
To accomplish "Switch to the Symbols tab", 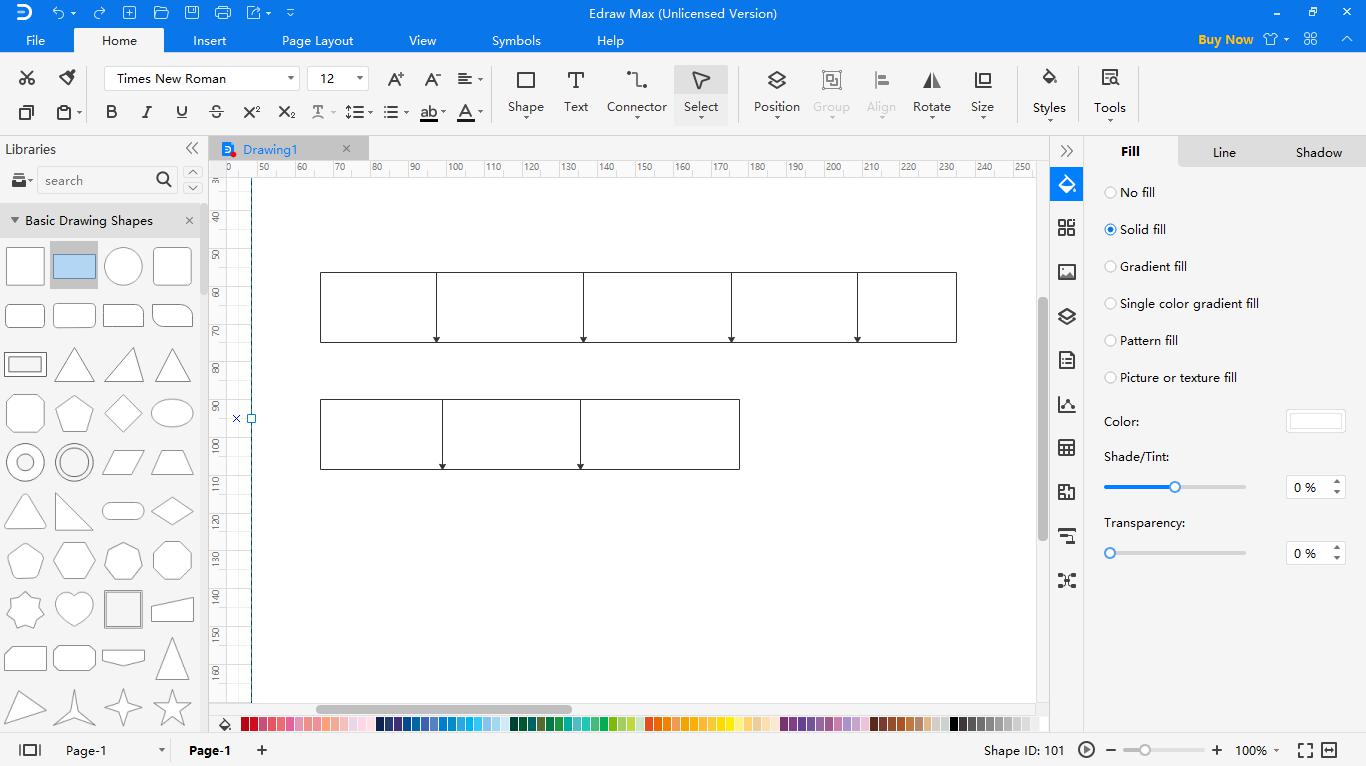I will pos(516,41).
